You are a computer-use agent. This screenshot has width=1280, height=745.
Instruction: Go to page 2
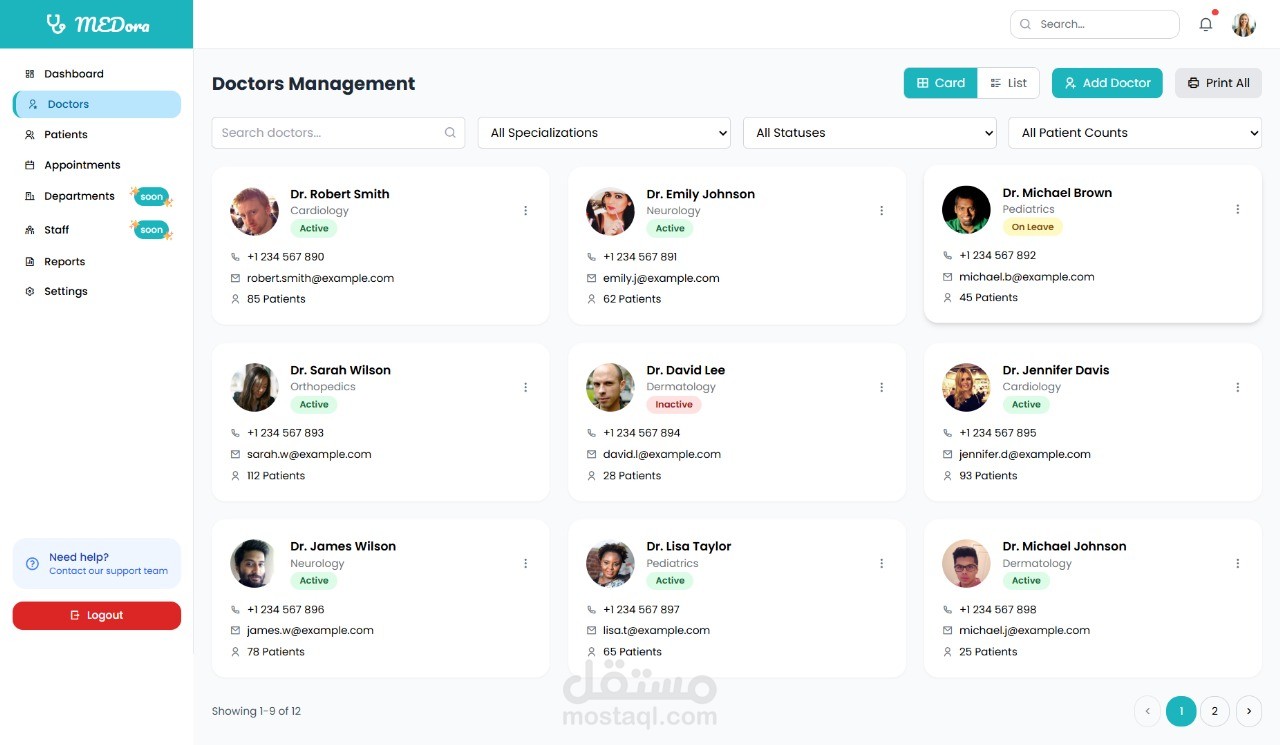tap(1214, 711)
